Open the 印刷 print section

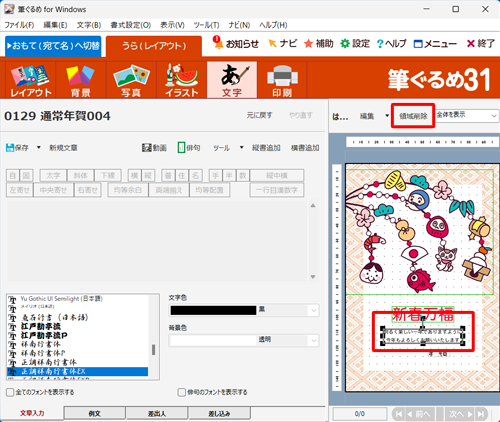282,80
